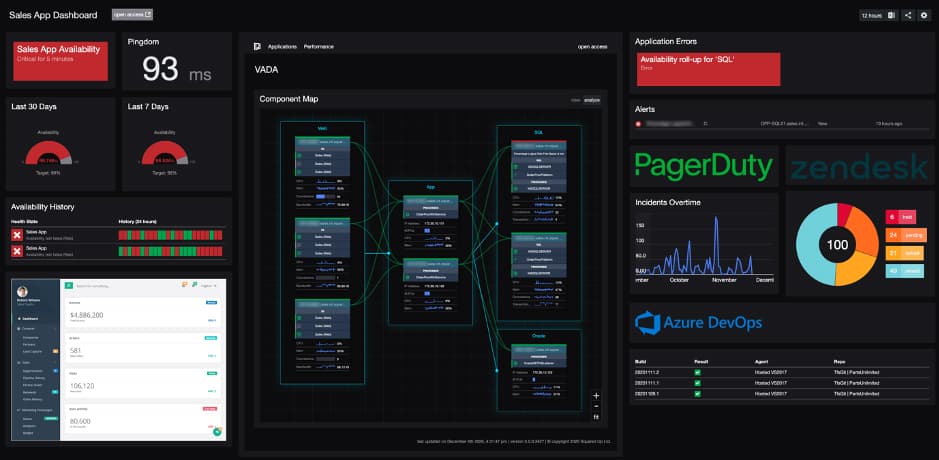Click the share dashboard icon

point(908,16)
